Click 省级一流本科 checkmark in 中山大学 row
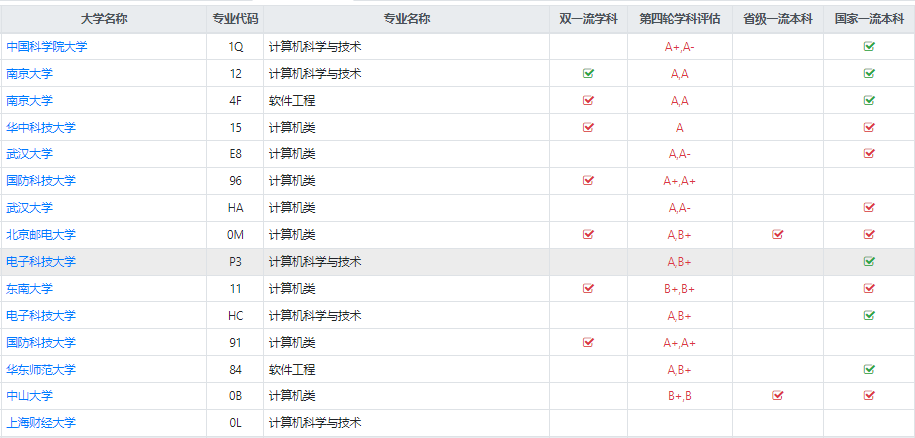 777,396
